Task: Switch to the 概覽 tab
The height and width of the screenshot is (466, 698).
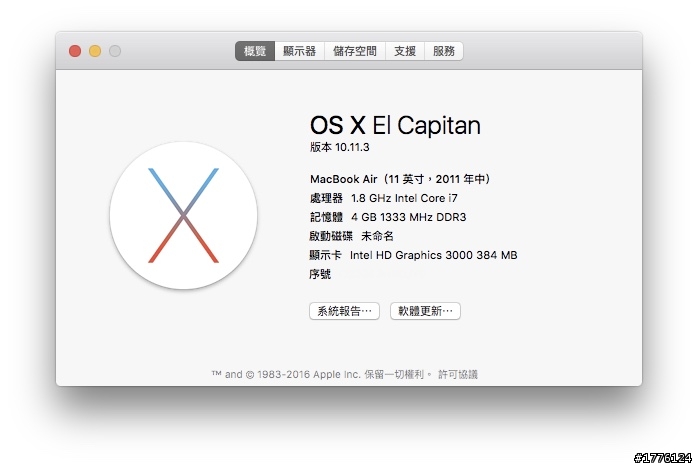Action: (x=255, y=51)
